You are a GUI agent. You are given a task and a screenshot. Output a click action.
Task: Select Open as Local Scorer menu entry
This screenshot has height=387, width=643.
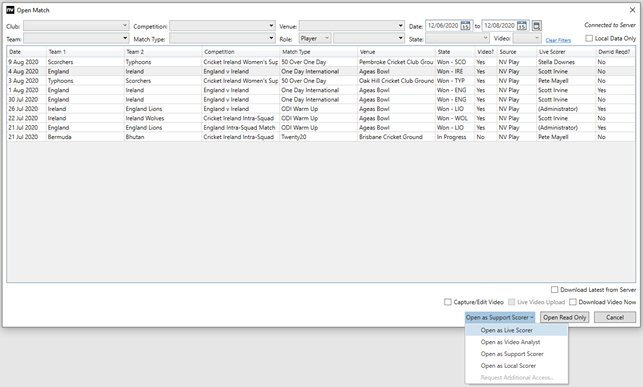click(x=517, y=366)
